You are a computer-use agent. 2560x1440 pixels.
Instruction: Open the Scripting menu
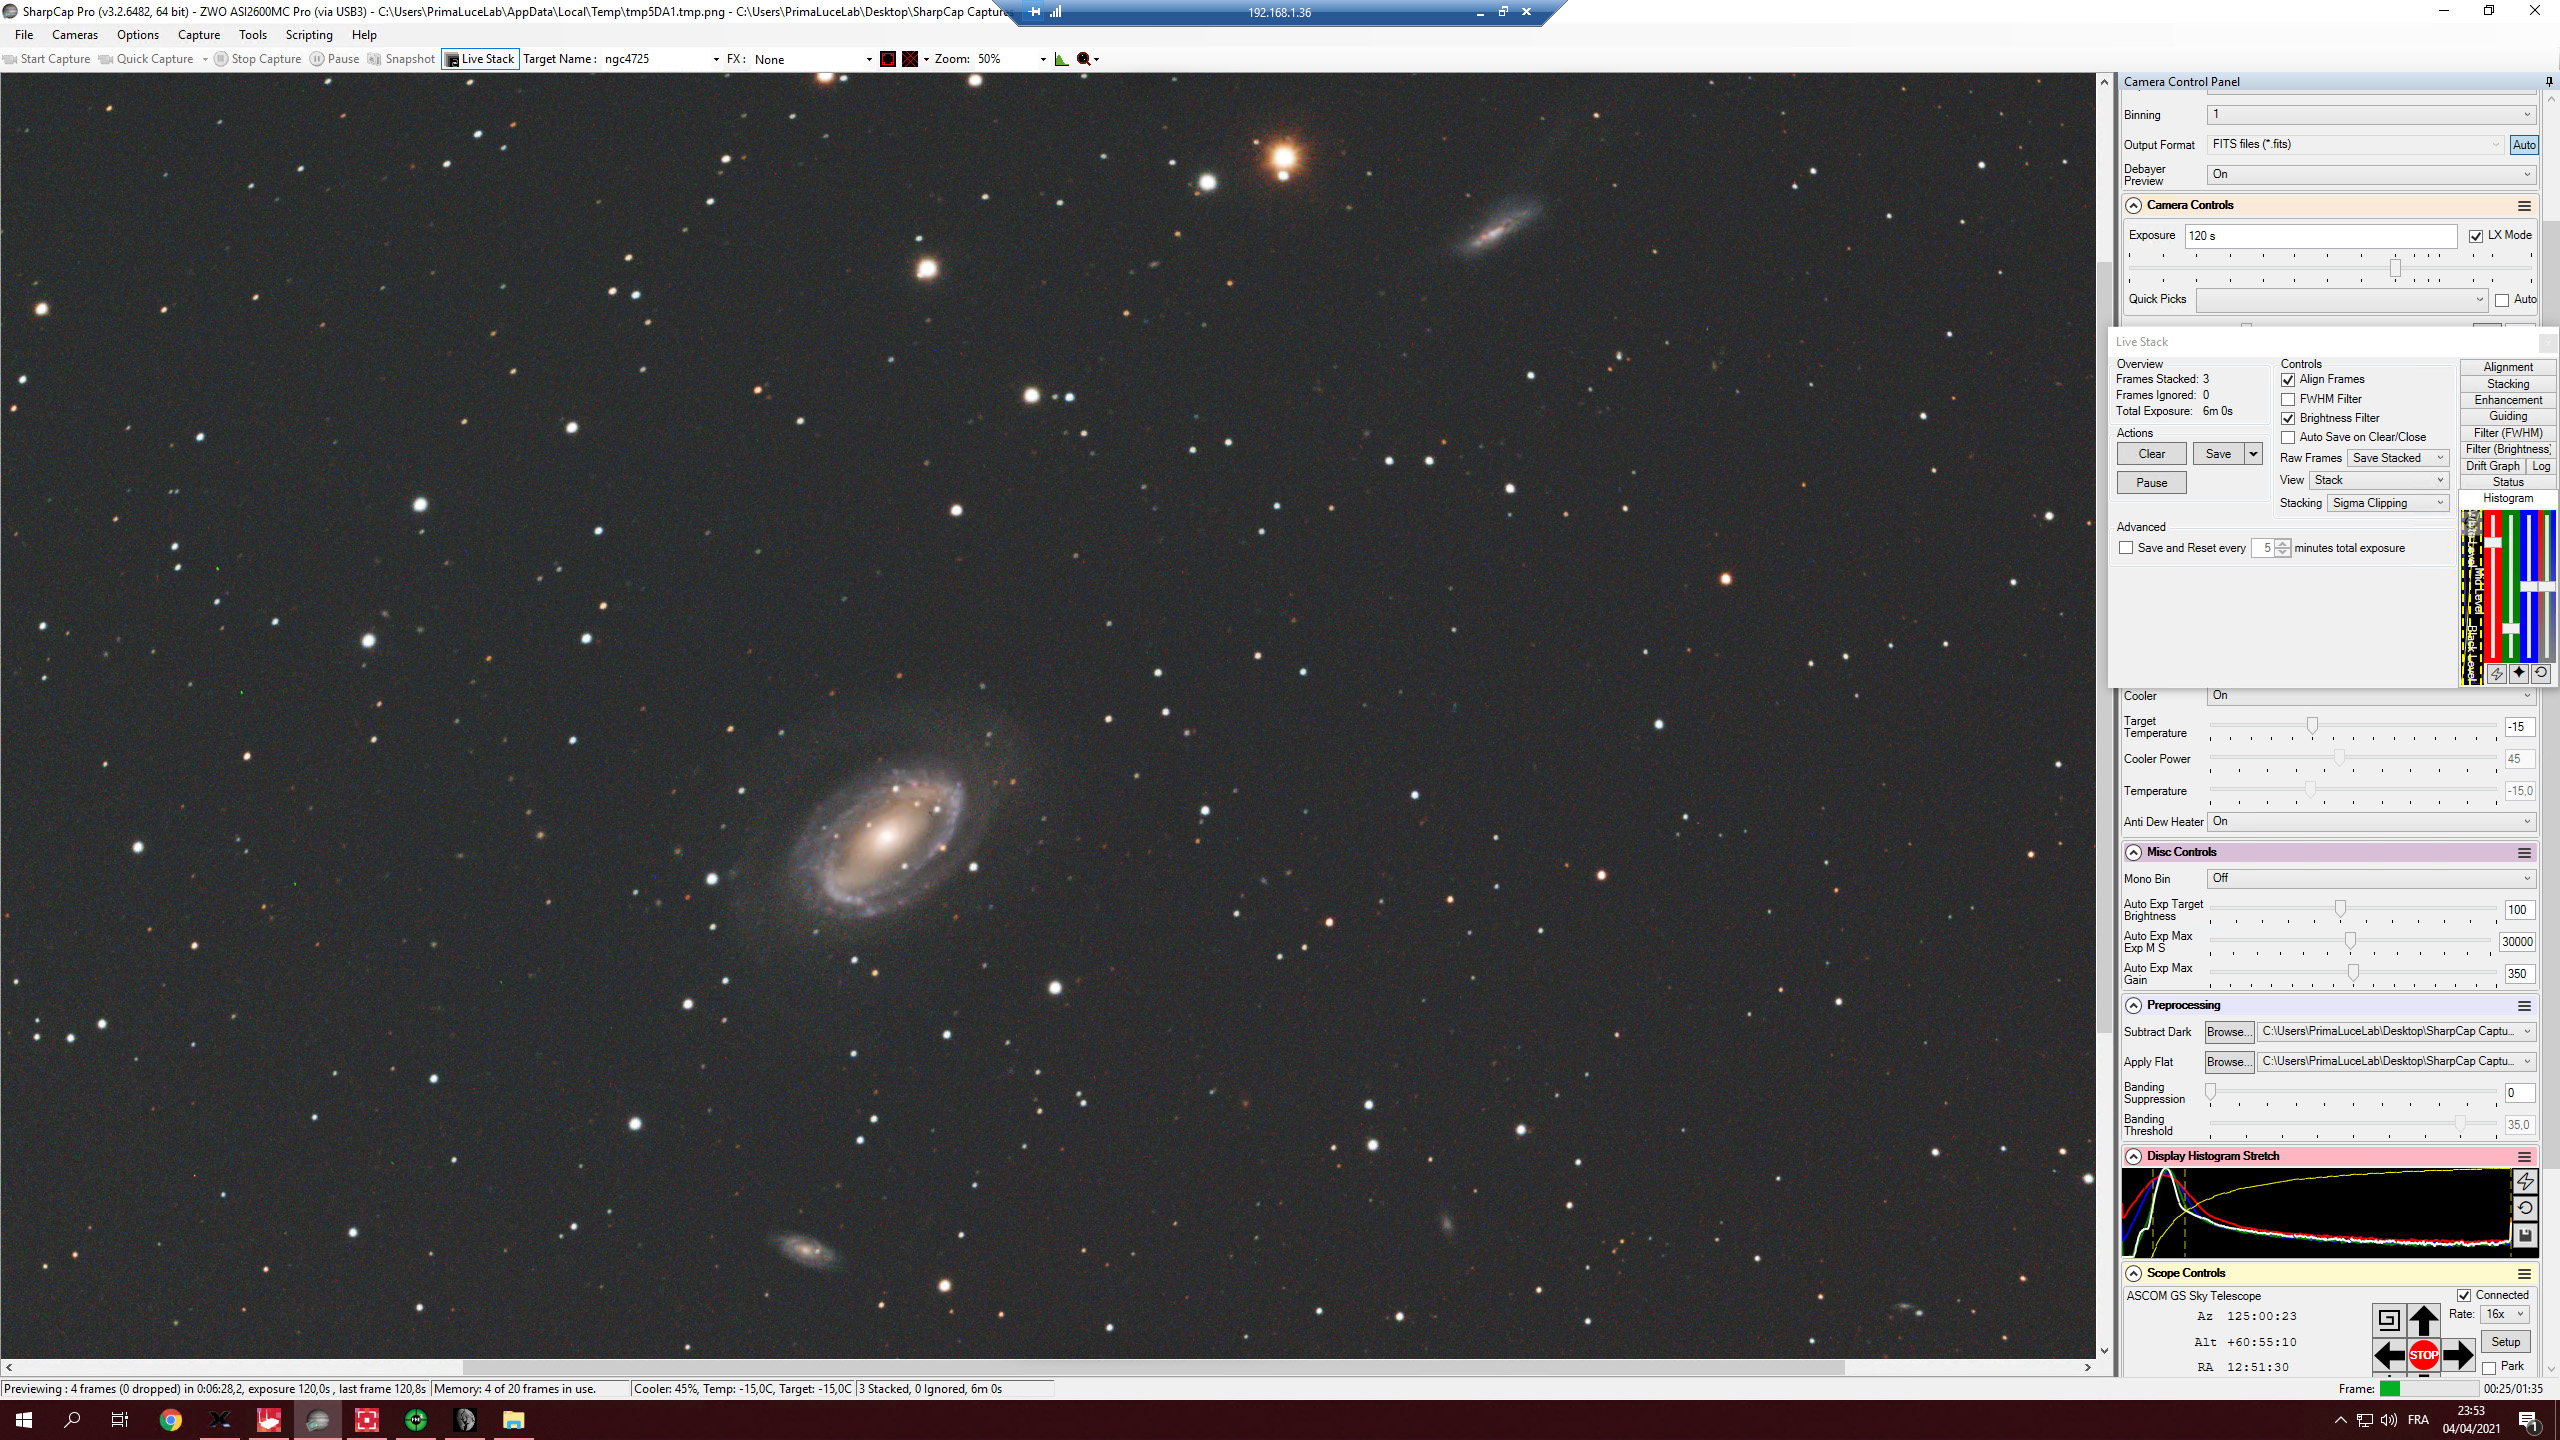pyautogui.click(x=309, y=35)
